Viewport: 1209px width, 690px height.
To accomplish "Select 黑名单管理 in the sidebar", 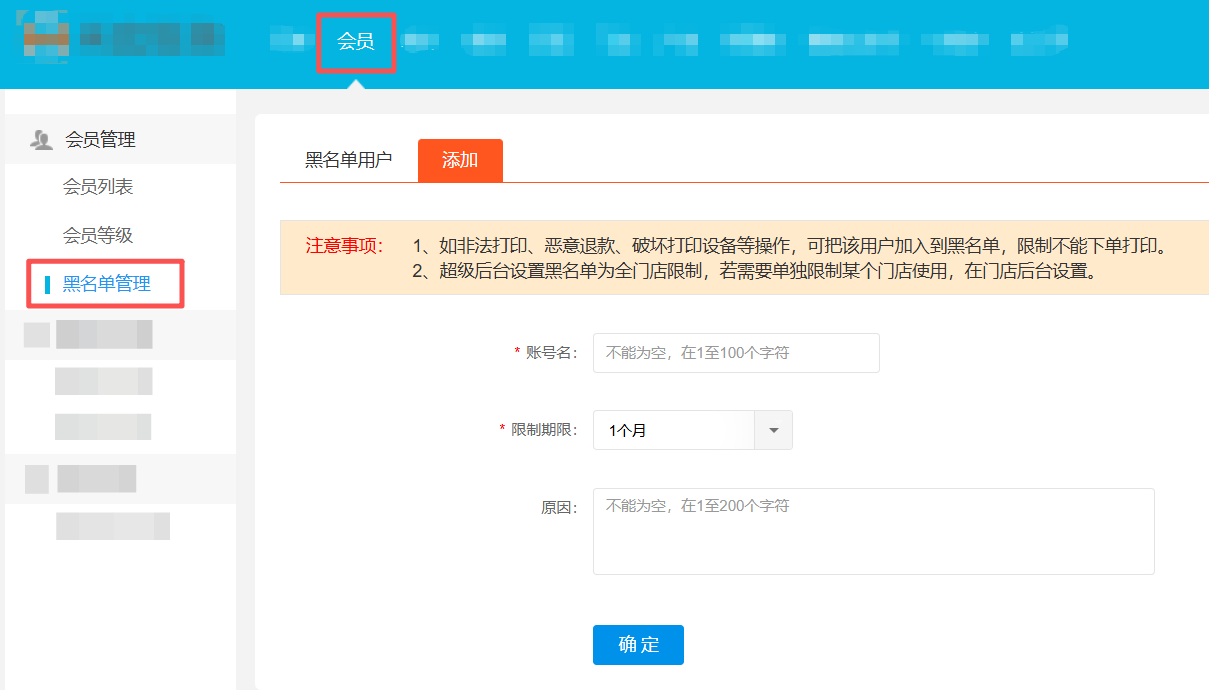I will click(107, 284).
